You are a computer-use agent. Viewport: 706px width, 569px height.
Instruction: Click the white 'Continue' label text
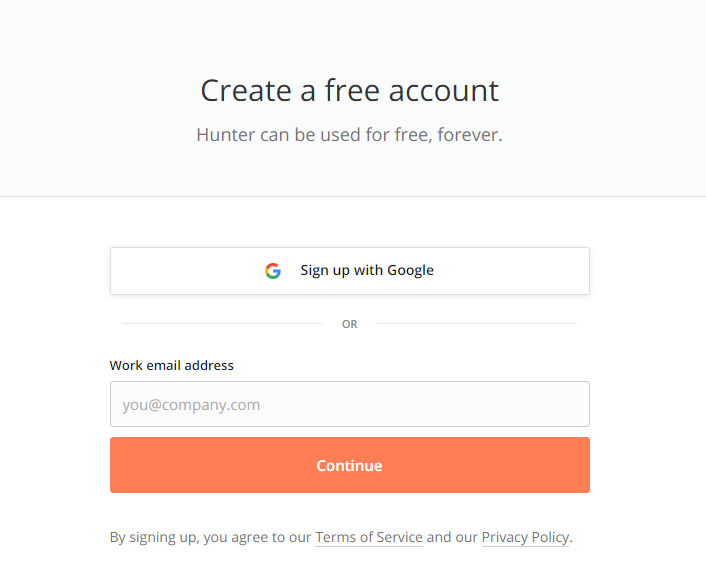(x=349, y=465)
